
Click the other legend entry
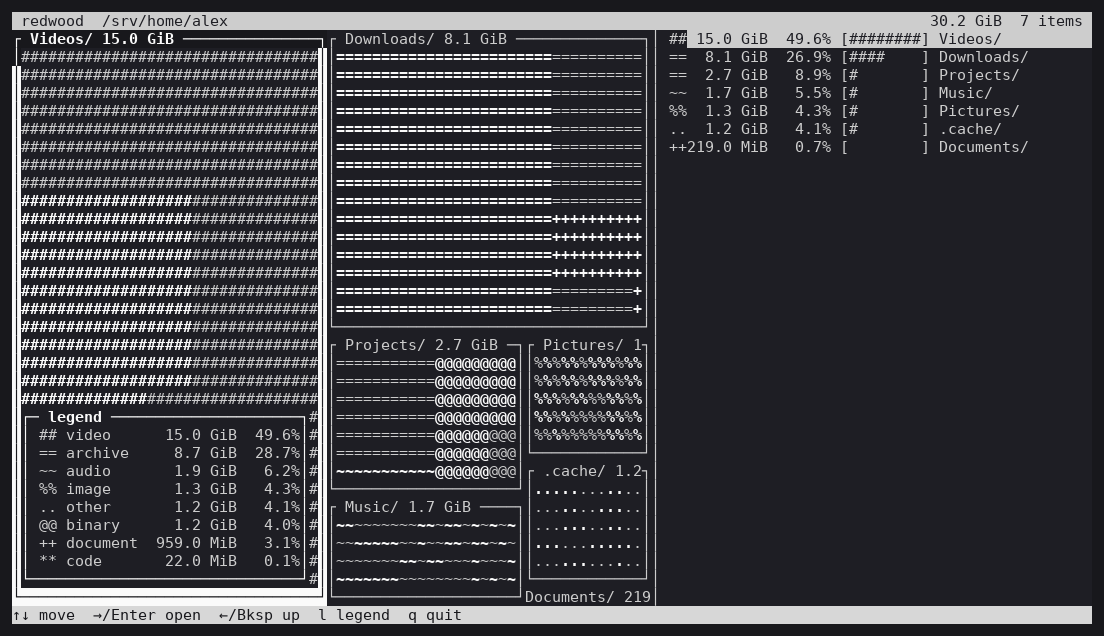pos(170,507)
